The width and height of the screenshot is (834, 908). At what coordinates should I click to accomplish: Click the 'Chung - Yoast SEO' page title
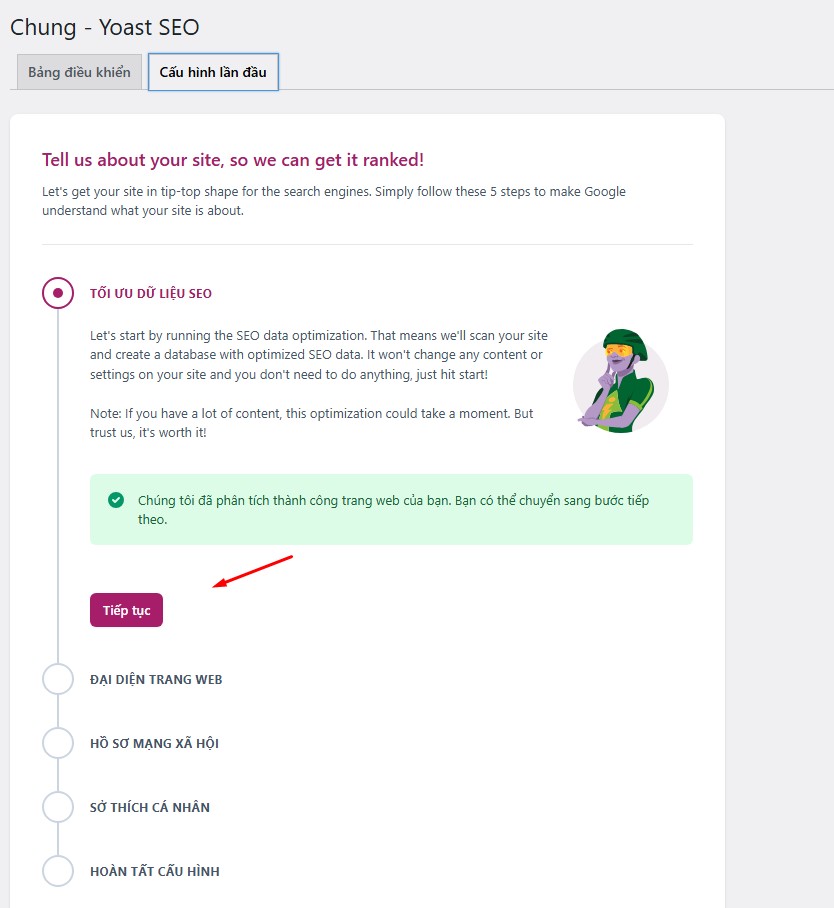(105, 27)
